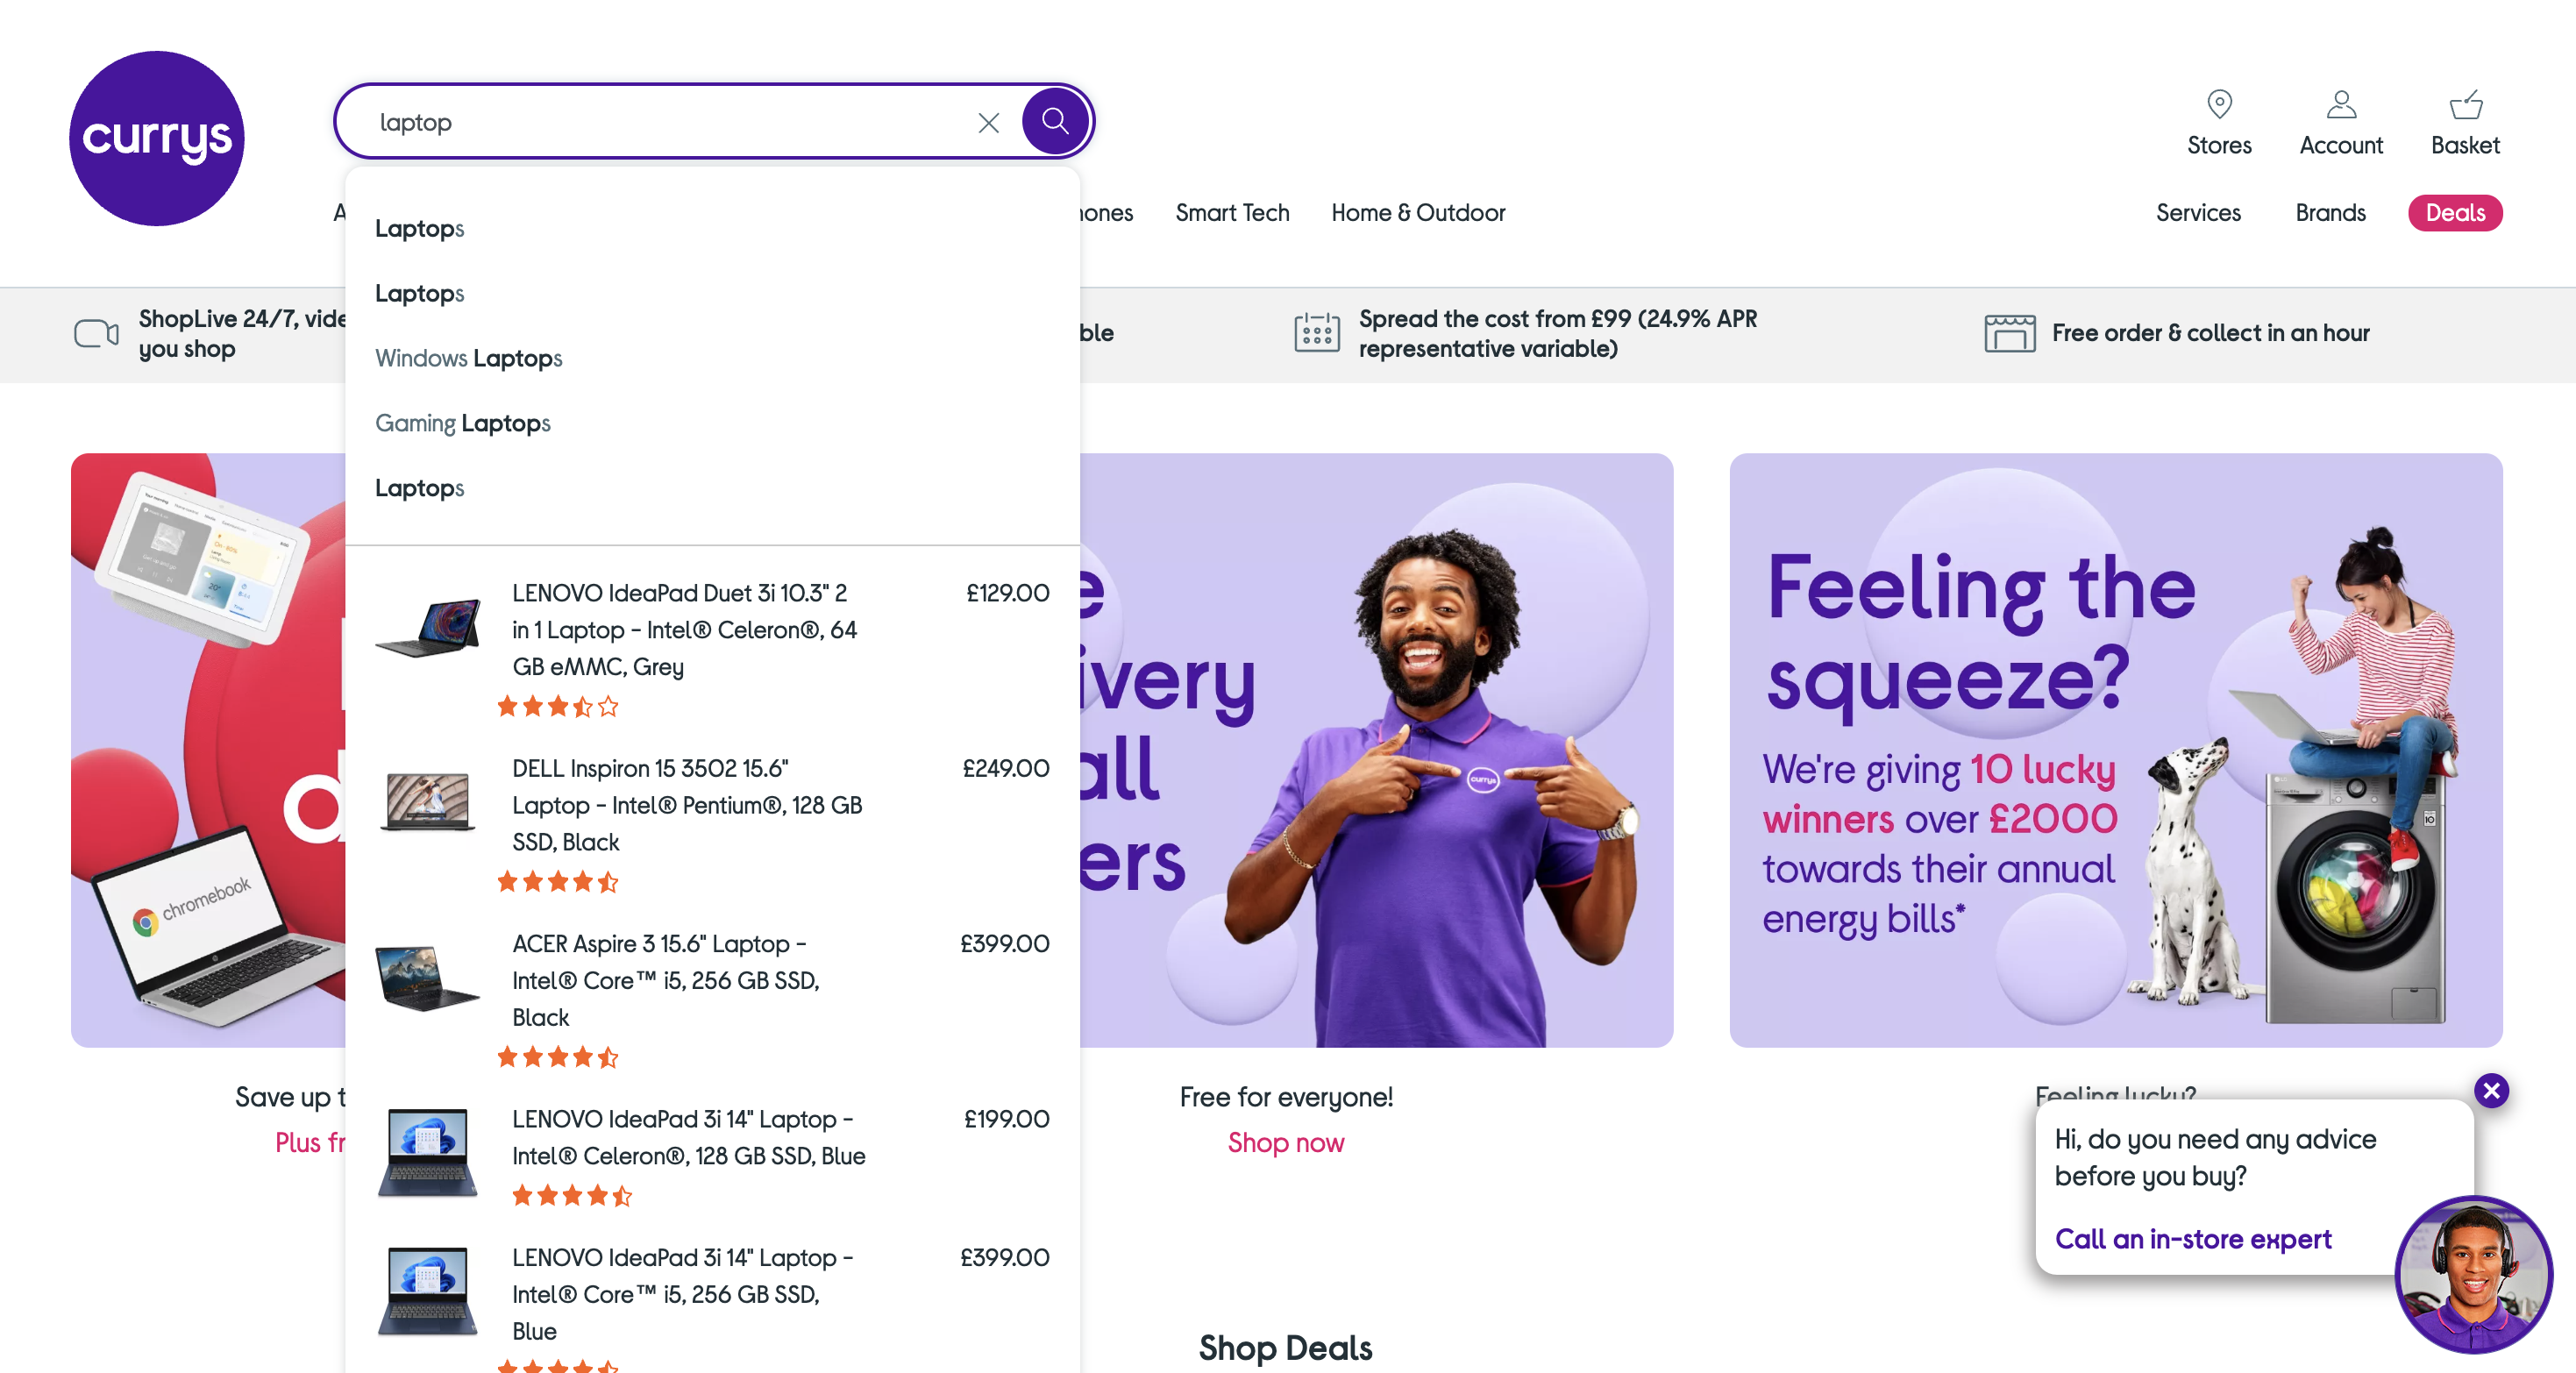Click the Lenovo IdeaPad 3i £199 thumbnail image
The width and height of the screenshot is (2576, 1373).
tap(428, 1152)
